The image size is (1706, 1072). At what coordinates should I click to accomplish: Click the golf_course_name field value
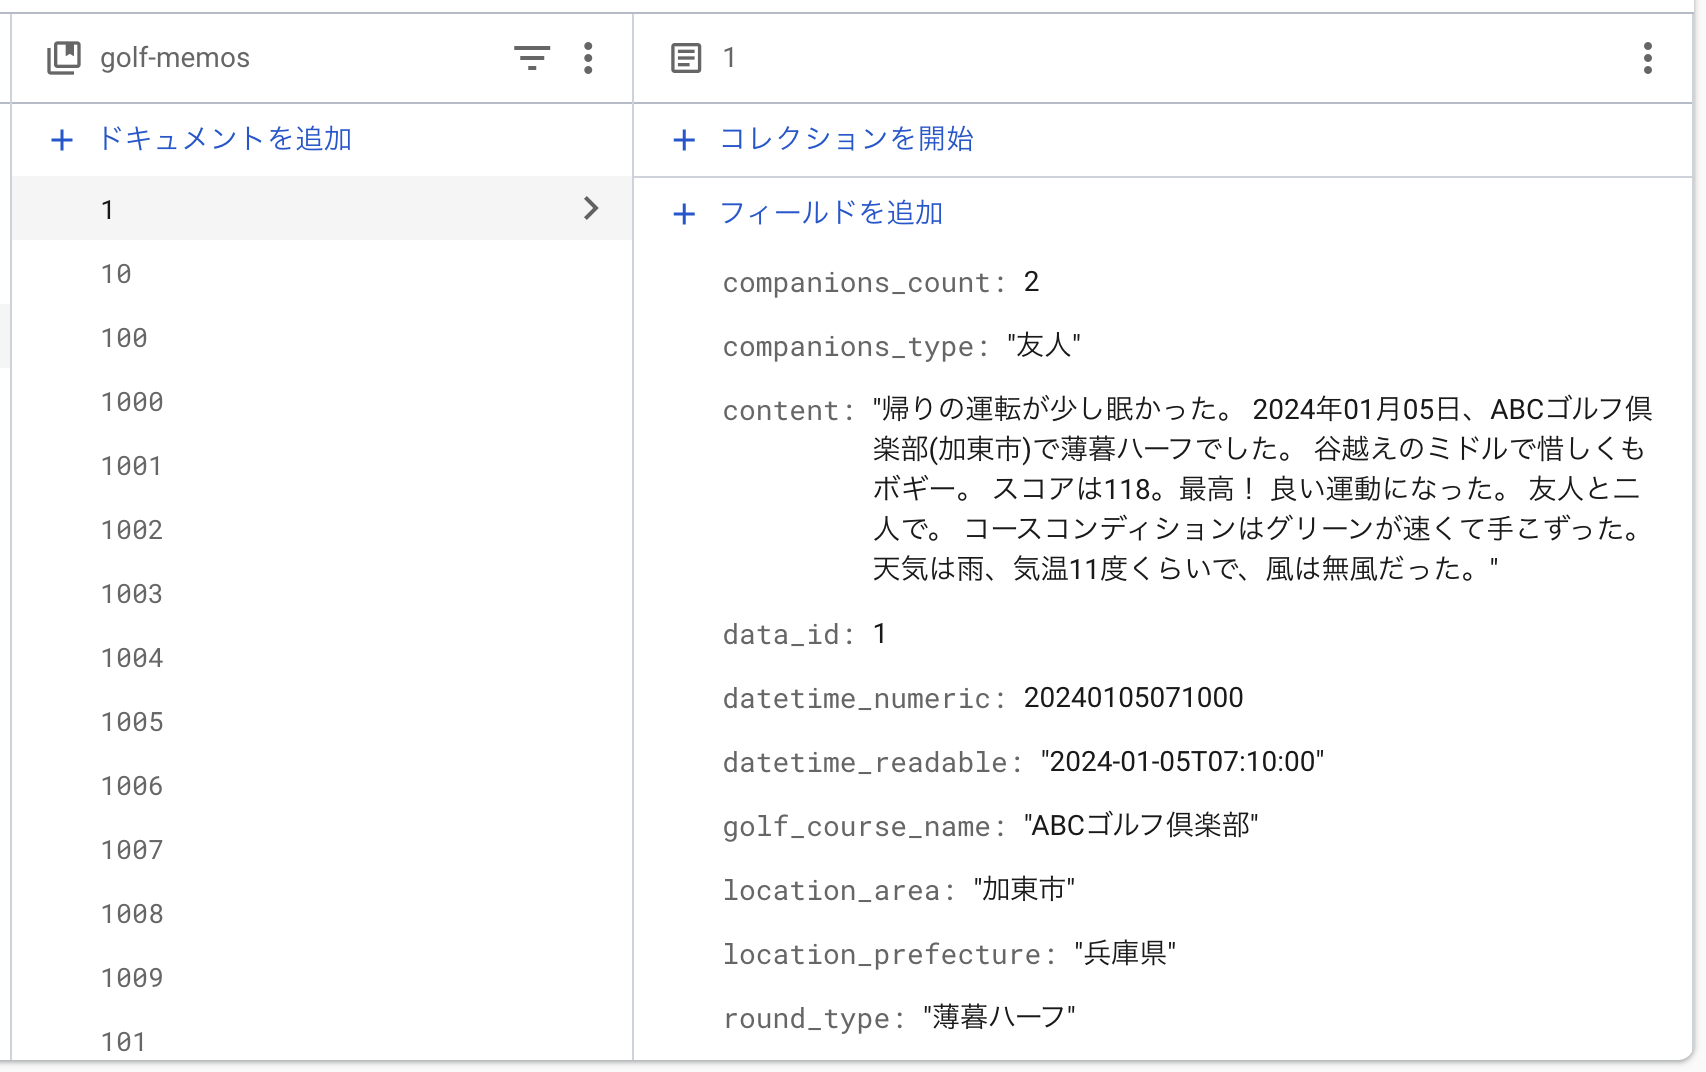pos(1141,827)
